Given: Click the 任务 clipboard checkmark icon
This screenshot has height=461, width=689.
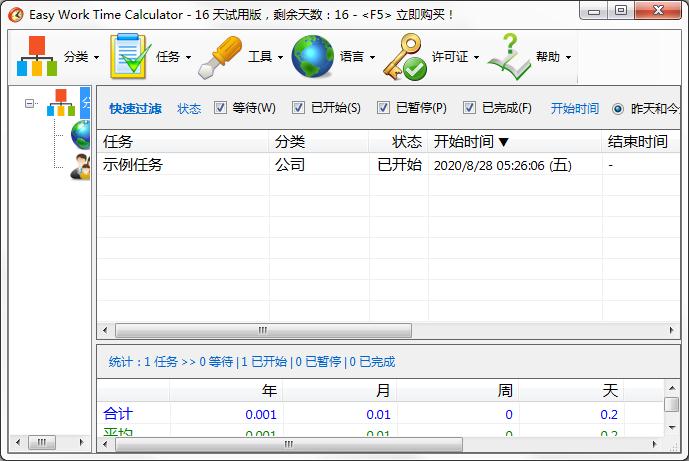Looking at the screenshot, I should point(130,56).
